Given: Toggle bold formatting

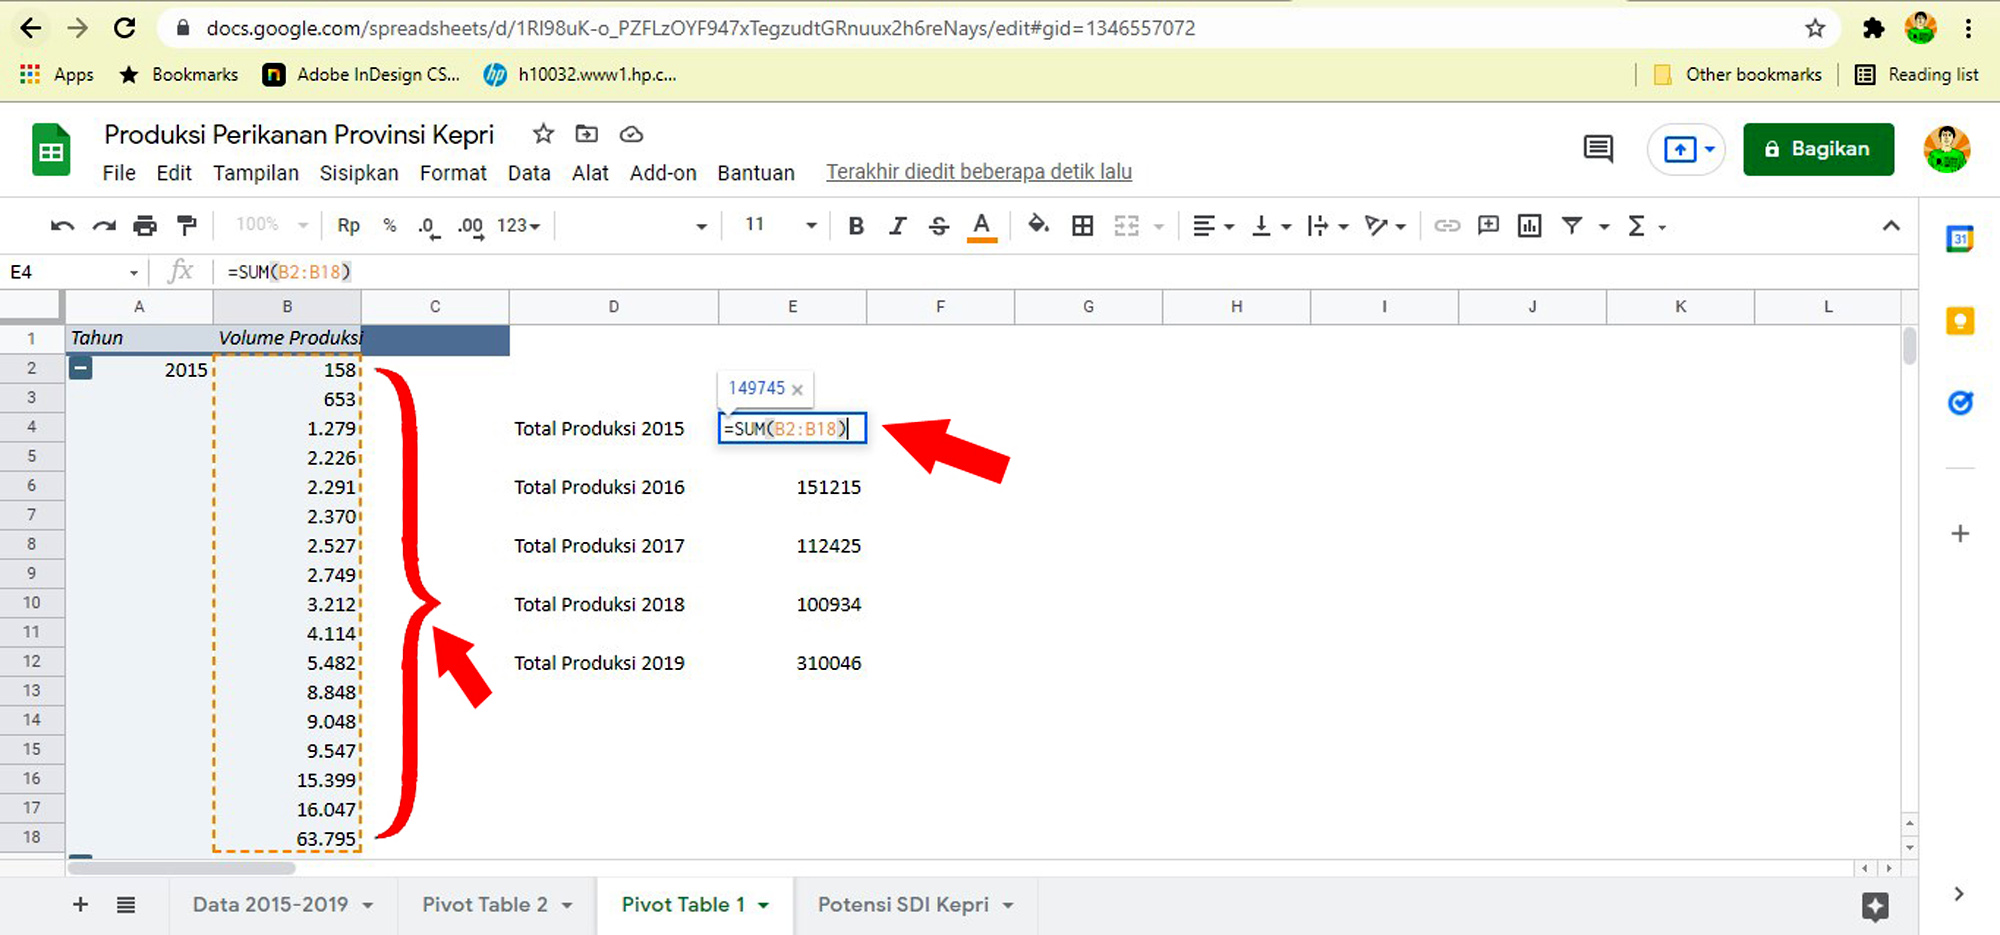Looking at the screenshot, I should click(856, 225).
